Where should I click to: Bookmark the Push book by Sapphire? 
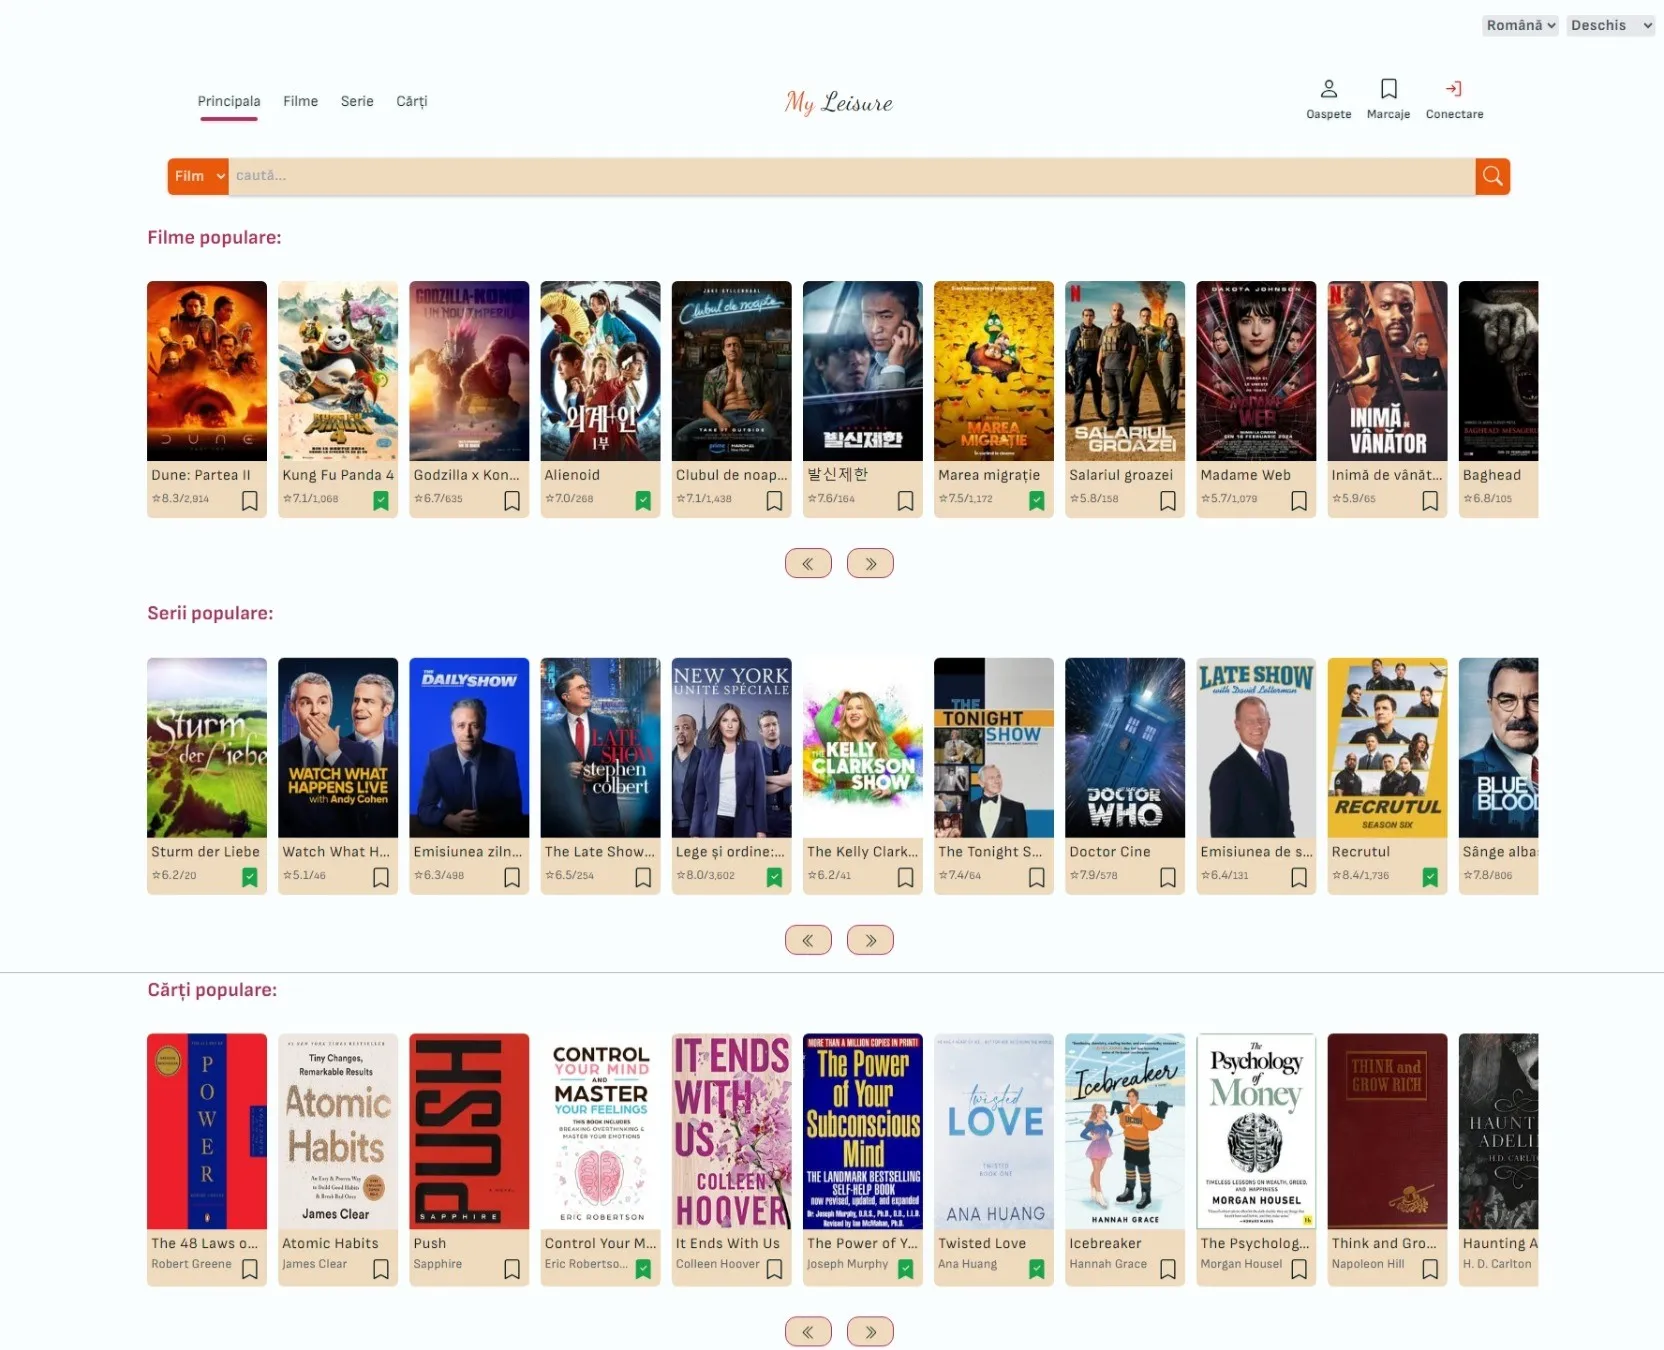[x=512, y=1269]
